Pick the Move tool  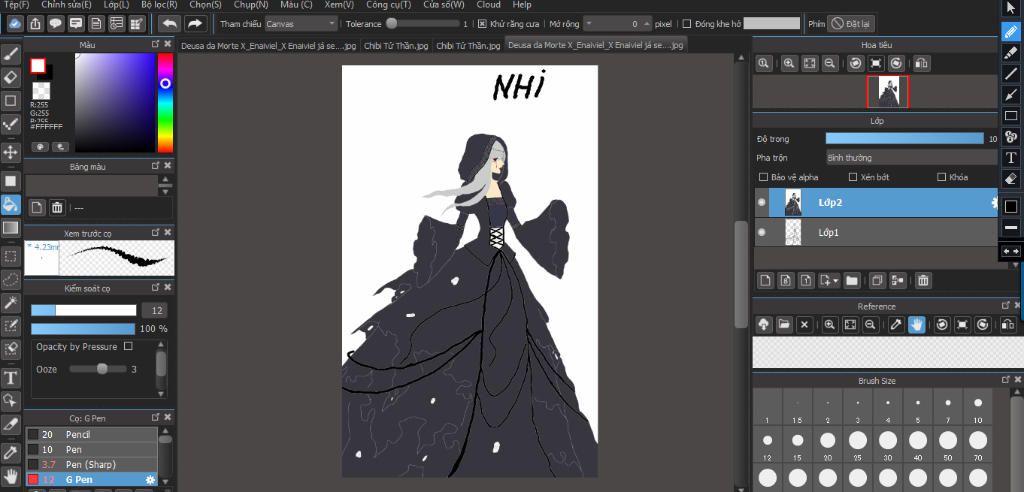coord(11,152)
